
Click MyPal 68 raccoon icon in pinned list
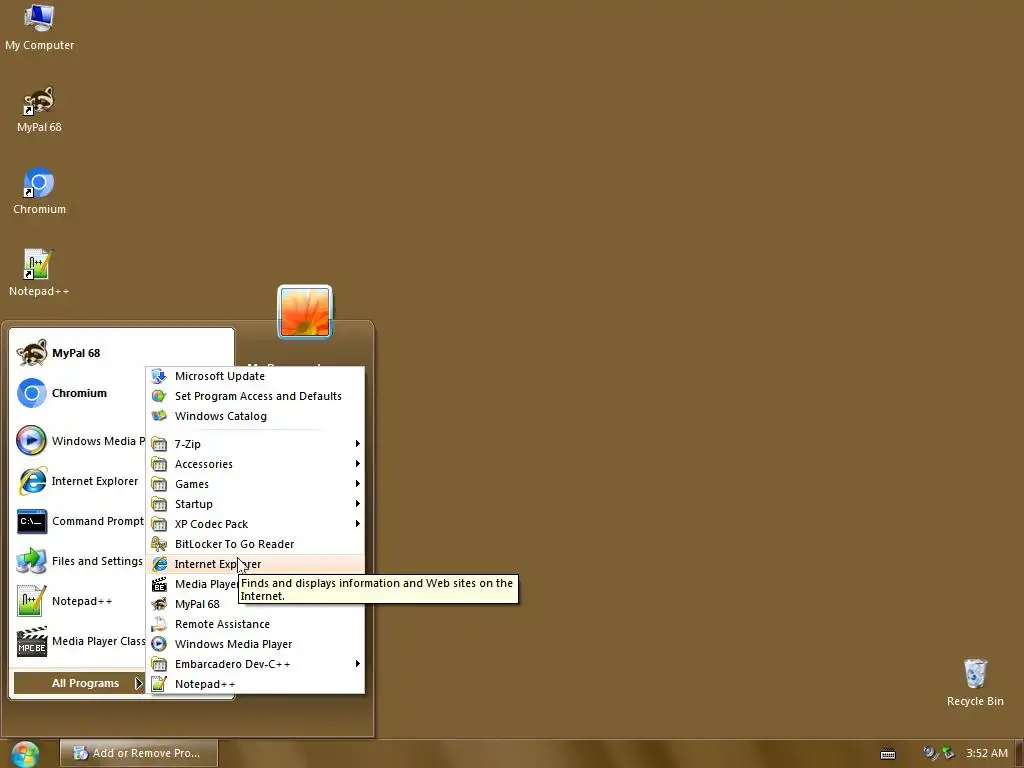[31, 353]
